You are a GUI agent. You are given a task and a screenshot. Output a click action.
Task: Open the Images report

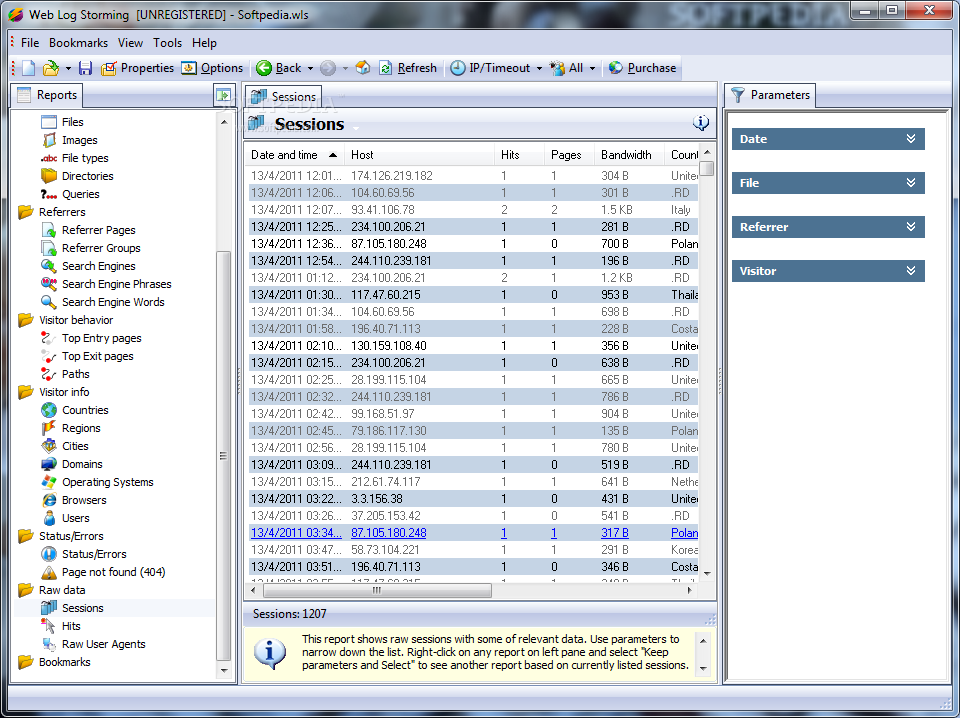pyautogui.click(x=69, y=140)
